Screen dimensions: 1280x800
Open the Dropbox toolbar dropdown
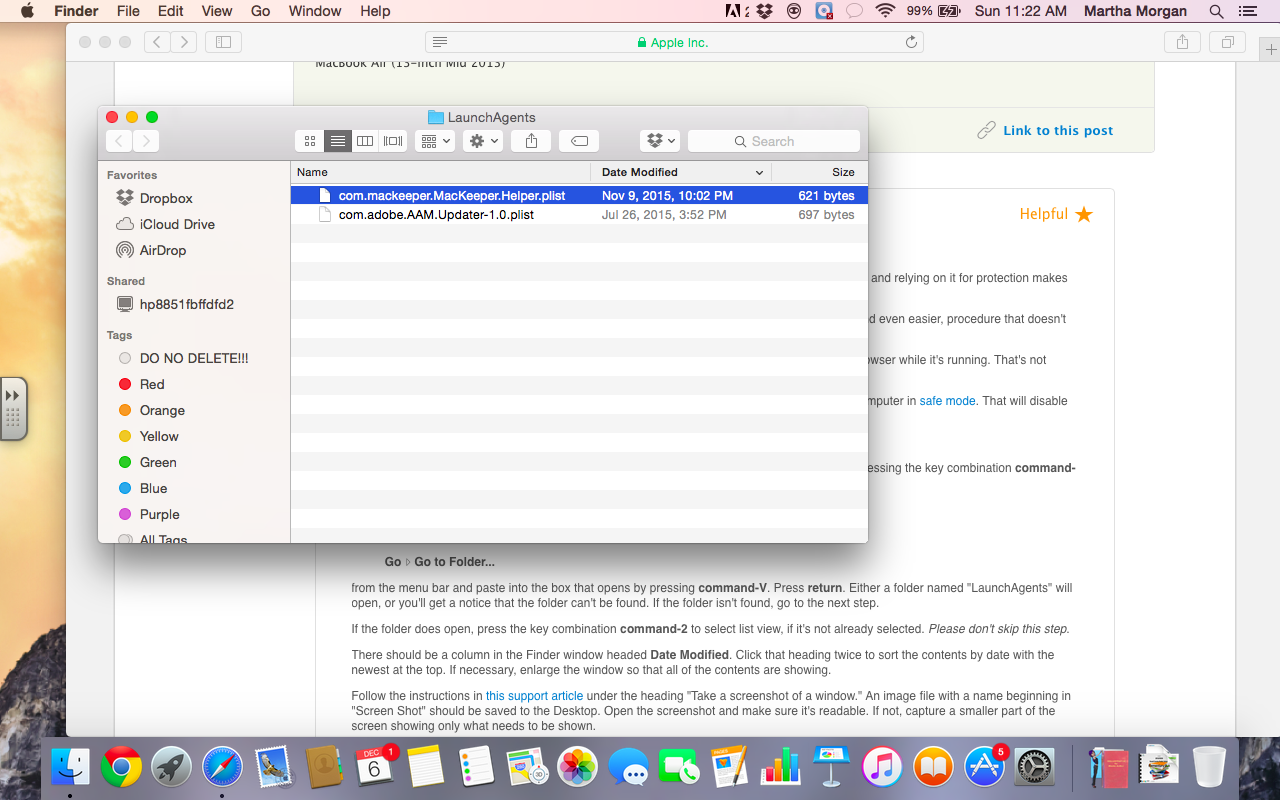pyautogui.click(x=660, y=141)
